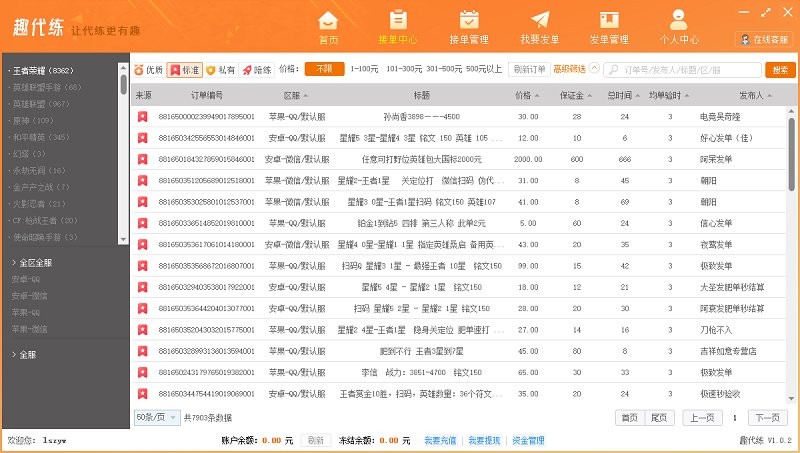This screenshot has width=800, height=453.
Task: Toggle the 优质 quality filter
Action: pyautogui.click(x=149, y=70)
